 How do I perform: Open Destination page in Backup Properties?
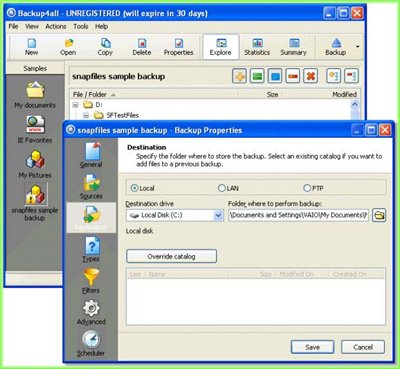[x=91, y=218]
